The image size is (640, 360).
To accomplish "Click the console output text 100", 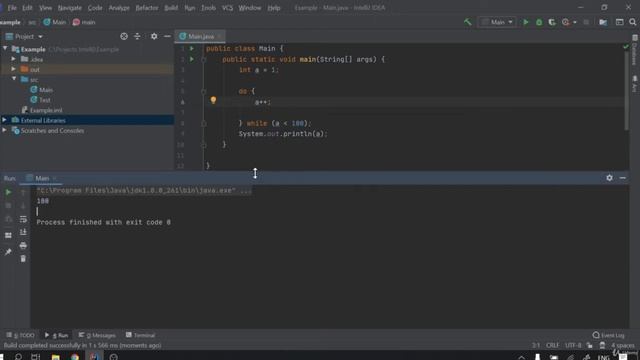I will pyautogui.click(x=43, y=201).
